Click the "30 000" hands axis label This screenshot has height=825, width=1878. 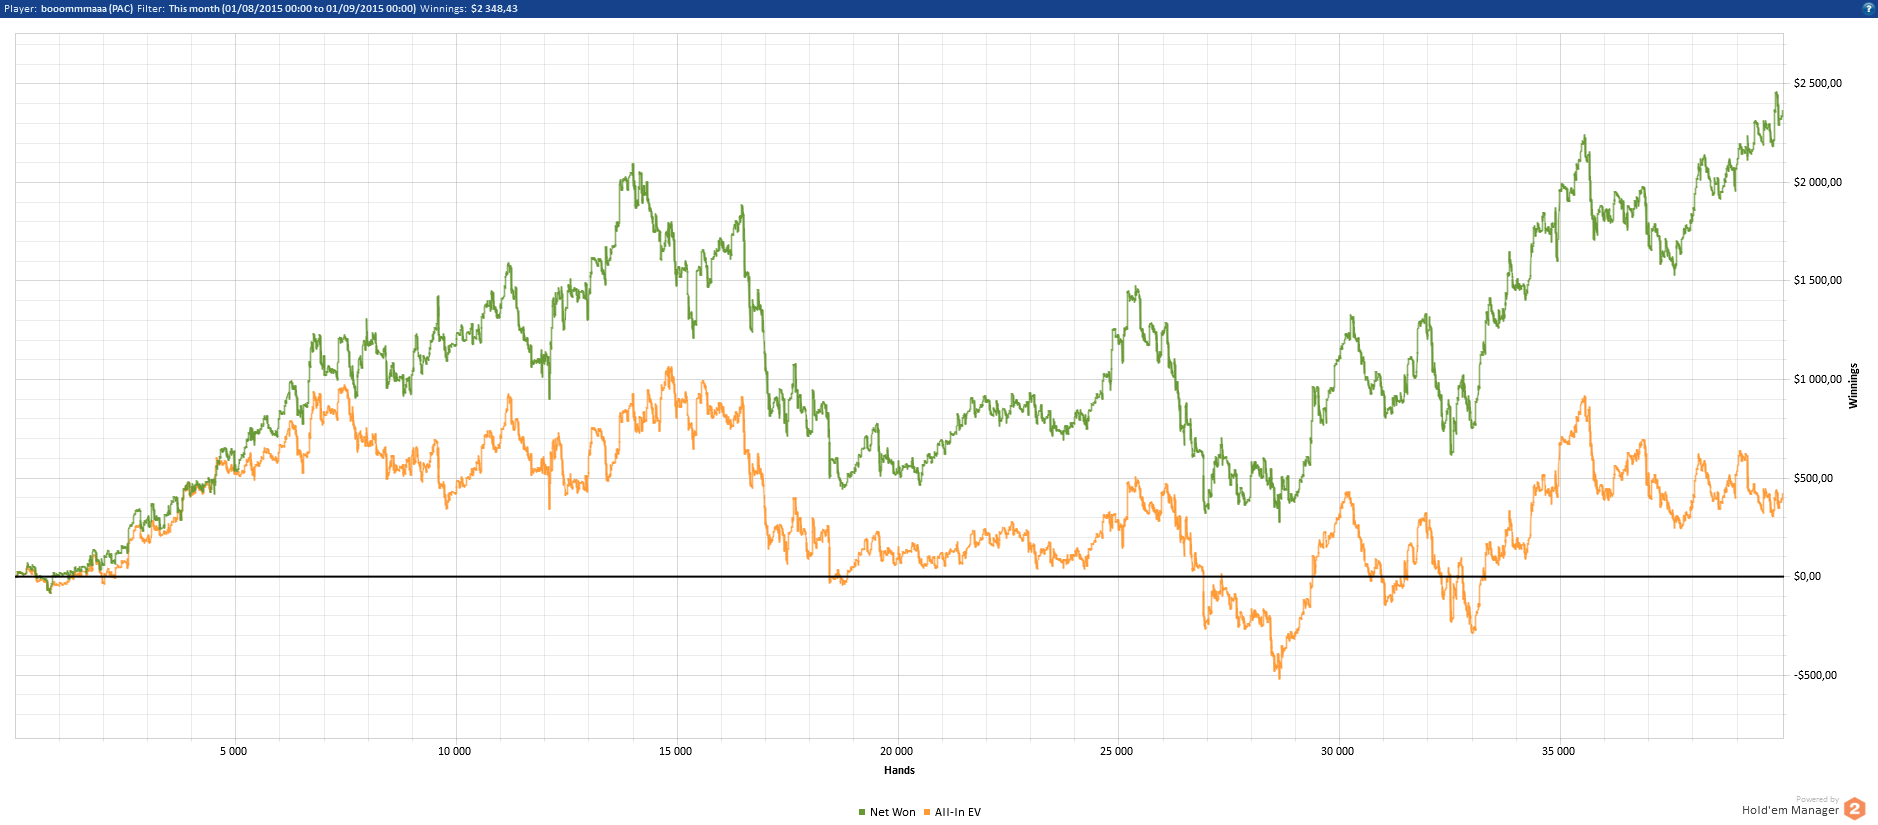coord(1338,751)
